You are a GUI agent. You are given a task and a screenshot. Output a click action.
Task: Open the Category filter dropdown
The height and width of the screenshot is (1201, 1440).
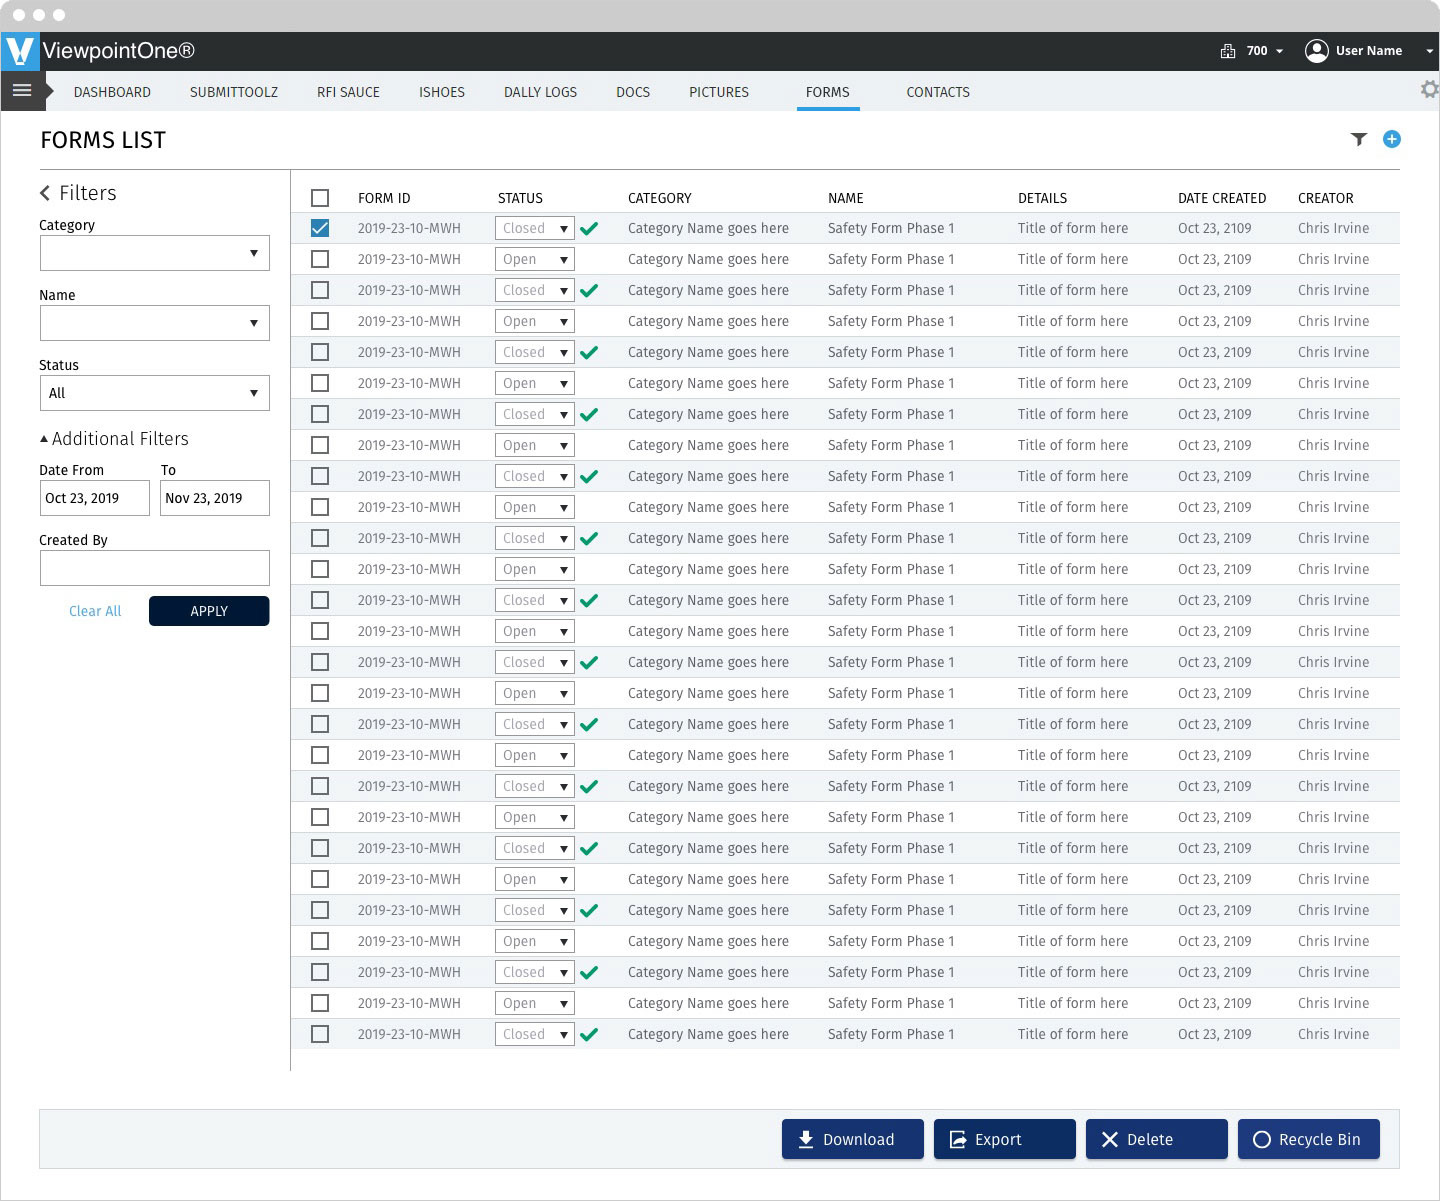point(155,253)
